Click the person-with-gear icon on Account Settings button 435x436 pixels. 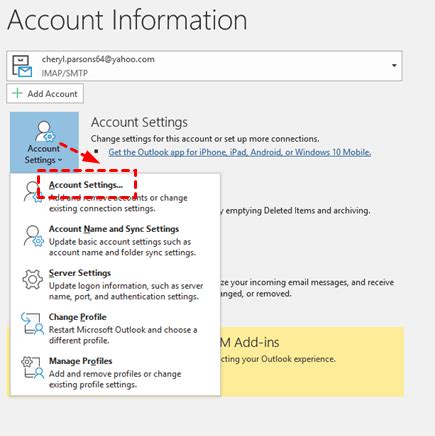click(45, 132)
